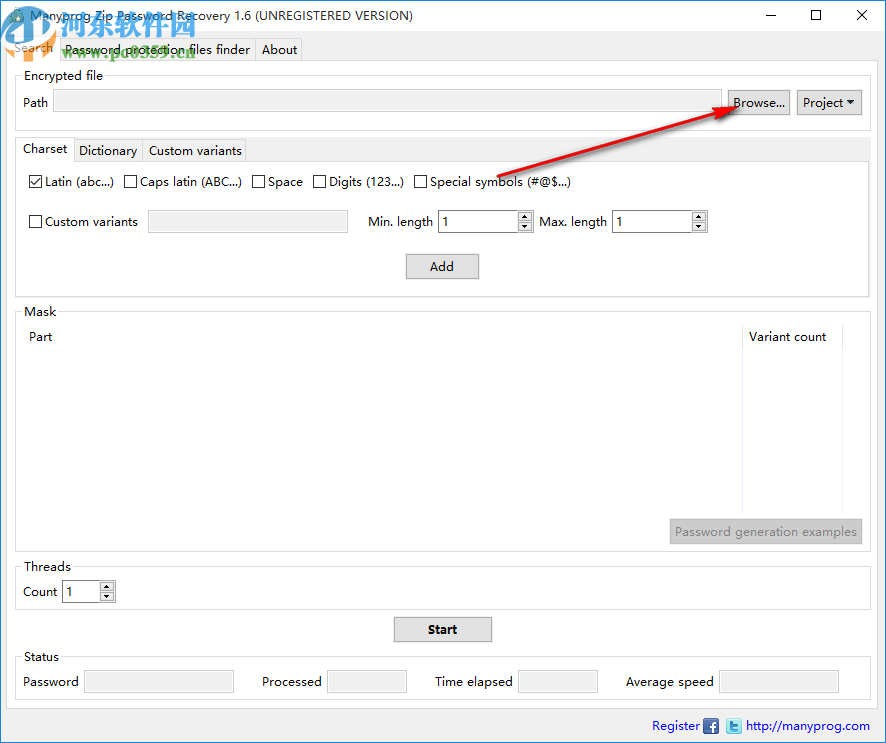
Task: Click the Start button to begin recovery
Action: click(442, 629)
